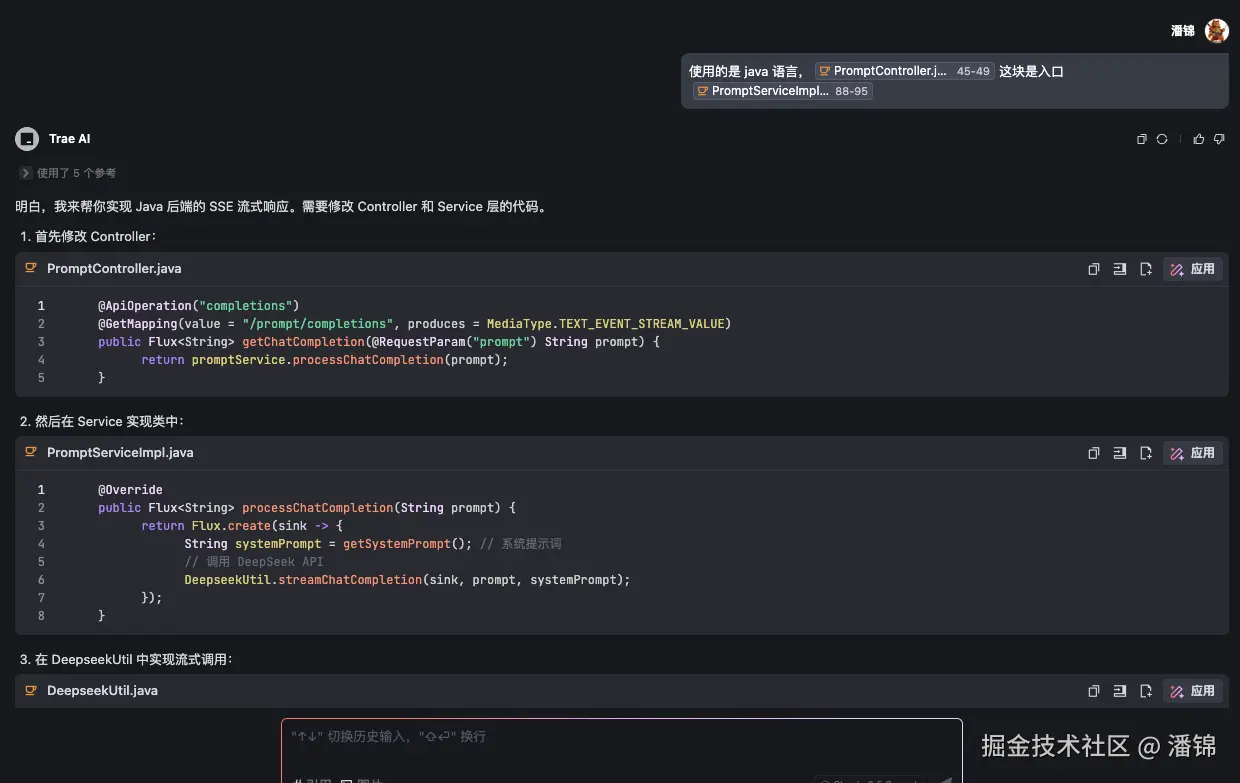
Task: Click the intro sentence starting 明白，我来帮你实现
Action: tap(281, 207)
